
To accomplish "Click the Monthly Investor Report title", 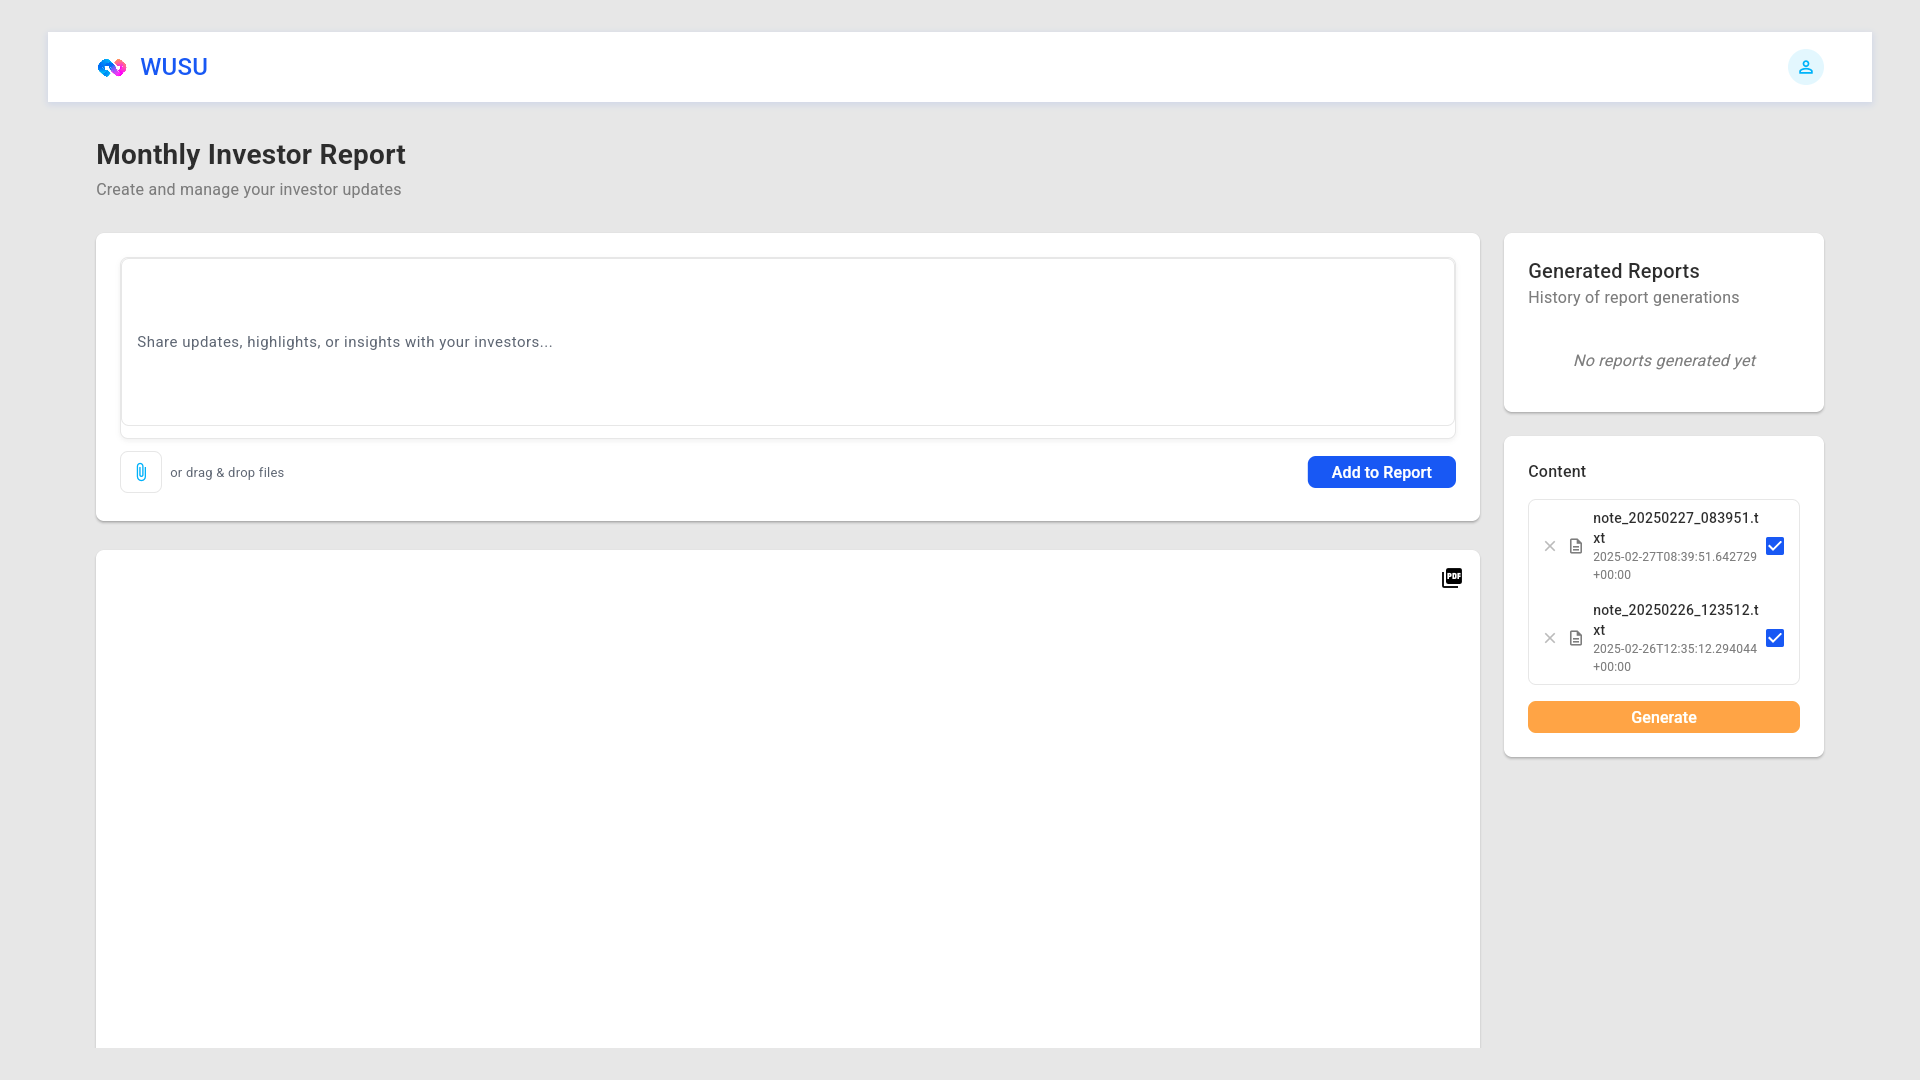I will (x=251, y=155).
